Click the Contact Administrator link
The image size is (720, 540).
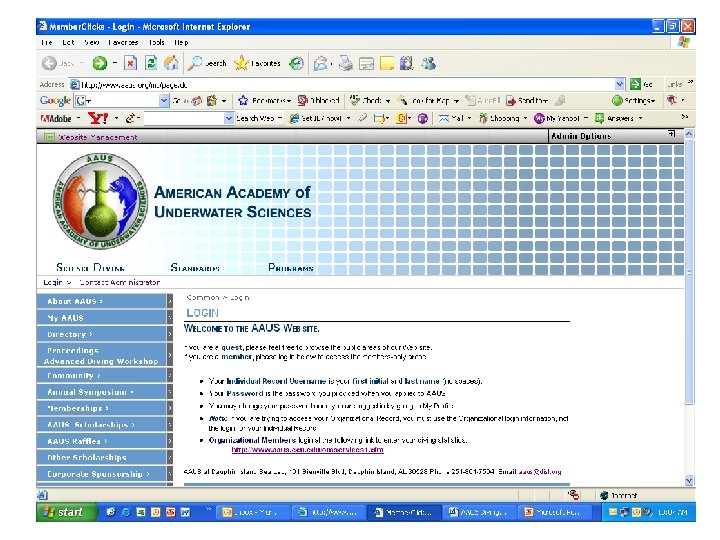pyautogui.click(x=120, y=282)
